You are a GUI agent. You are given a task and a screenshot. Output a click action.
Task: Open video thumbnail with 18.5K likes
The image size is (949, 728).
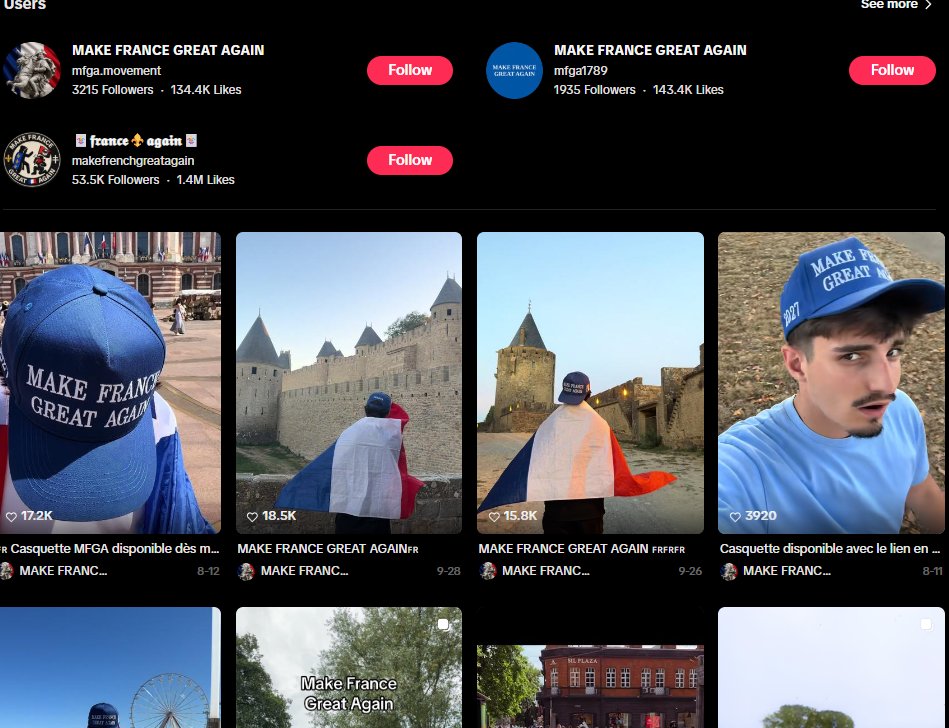pos(349,382)
